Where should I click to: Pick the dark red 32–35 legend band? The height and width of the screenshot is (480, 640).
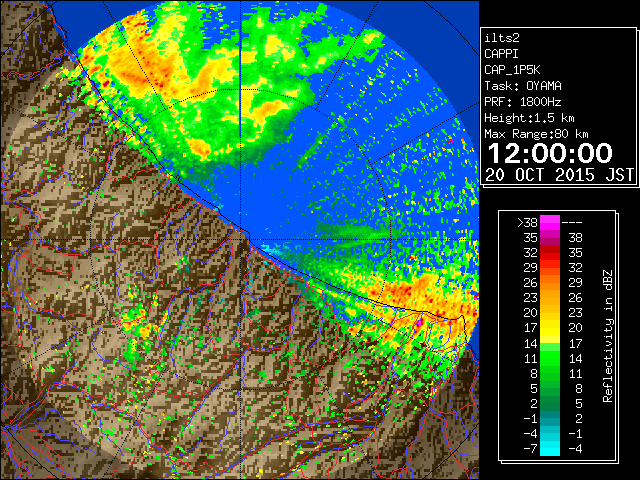pos(550,253)
